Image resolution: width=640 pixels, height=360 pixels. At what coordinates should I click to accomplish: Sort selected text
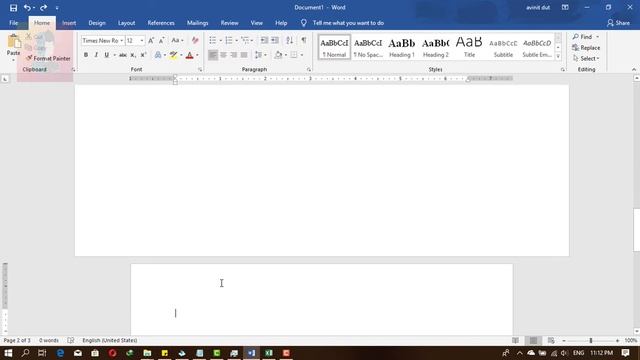tap(289, 40)
